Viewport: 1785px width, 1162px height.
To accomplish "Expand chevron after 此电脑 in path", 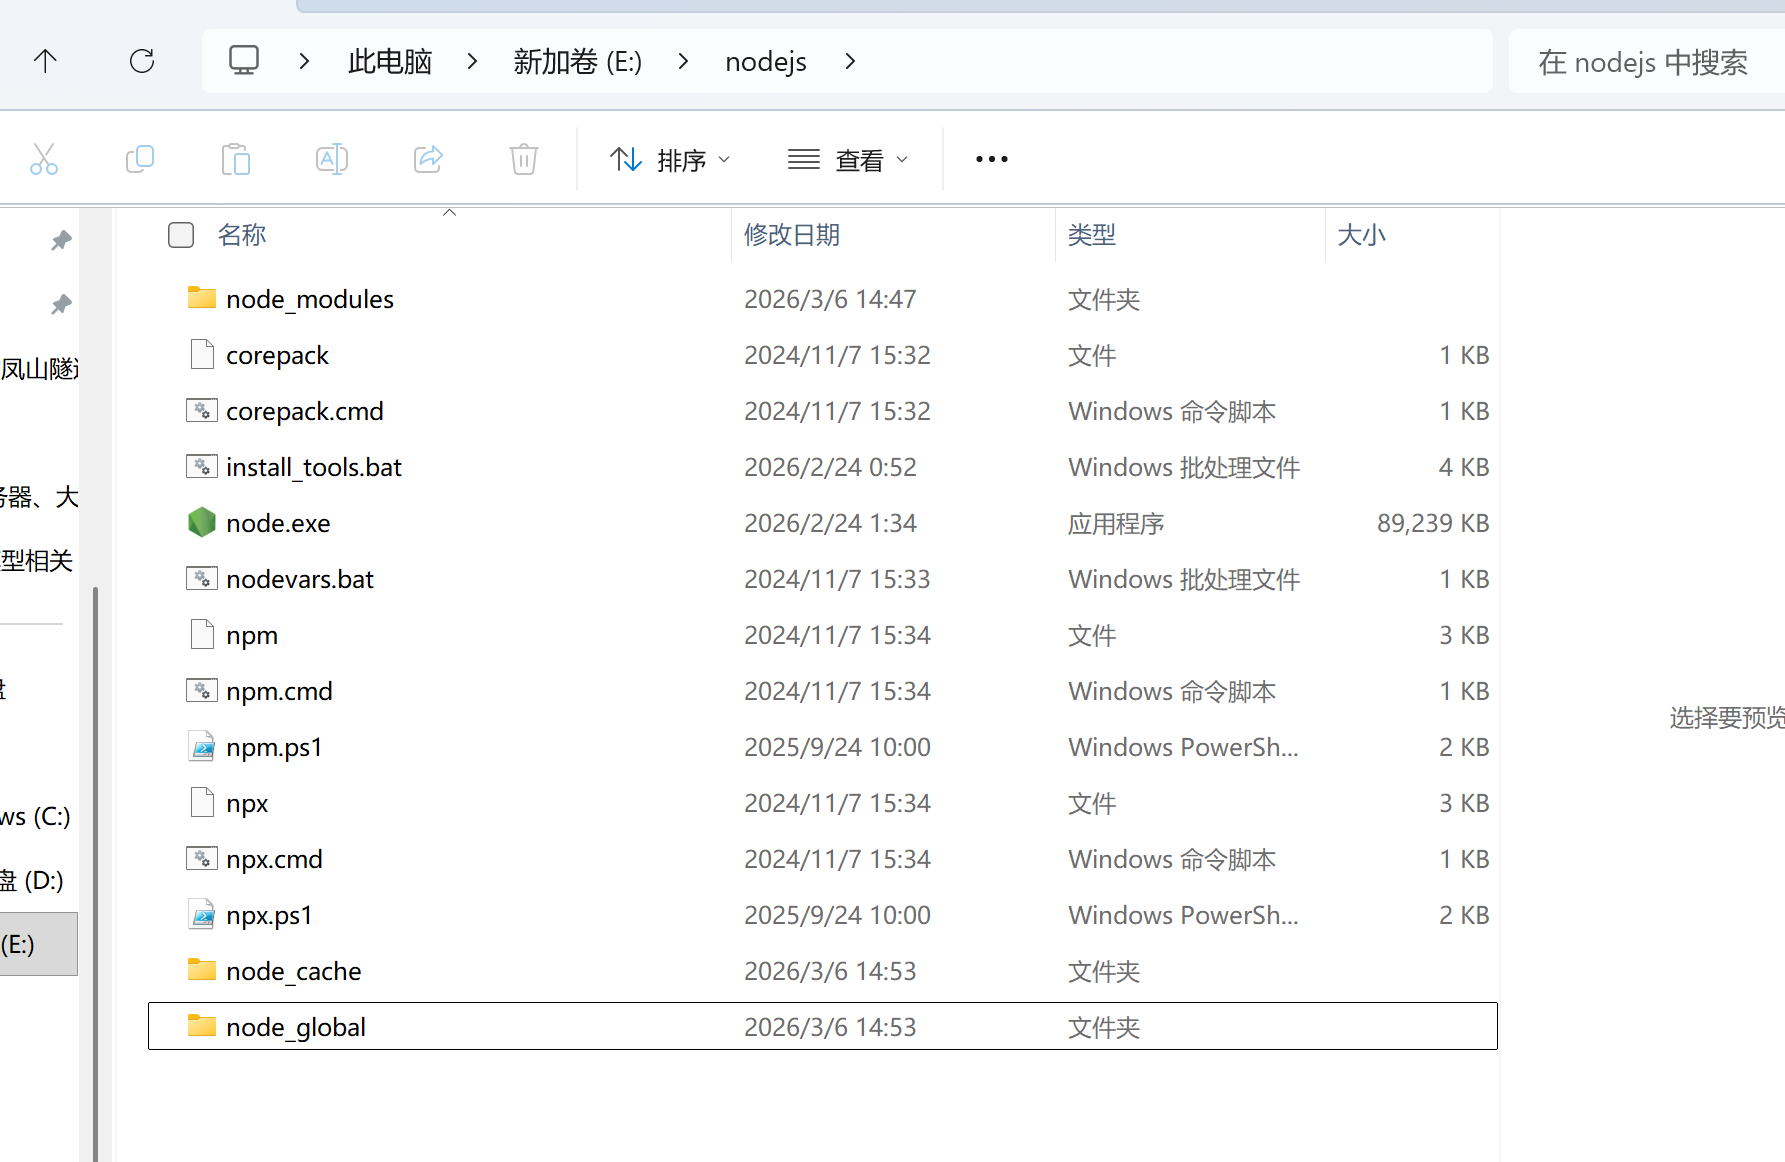I will click(472, 61).
